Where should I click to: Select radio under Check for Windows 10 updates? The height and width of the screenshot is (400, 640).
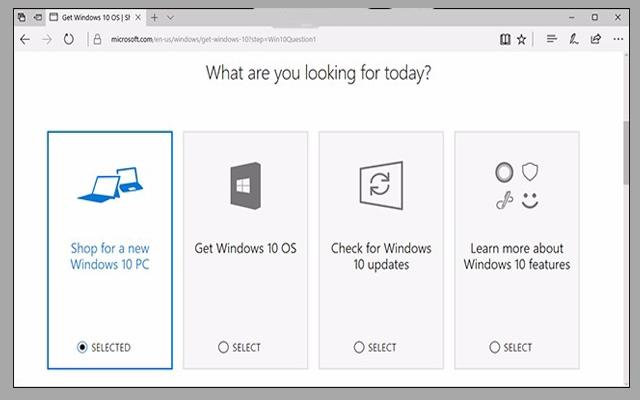point(359,347)
